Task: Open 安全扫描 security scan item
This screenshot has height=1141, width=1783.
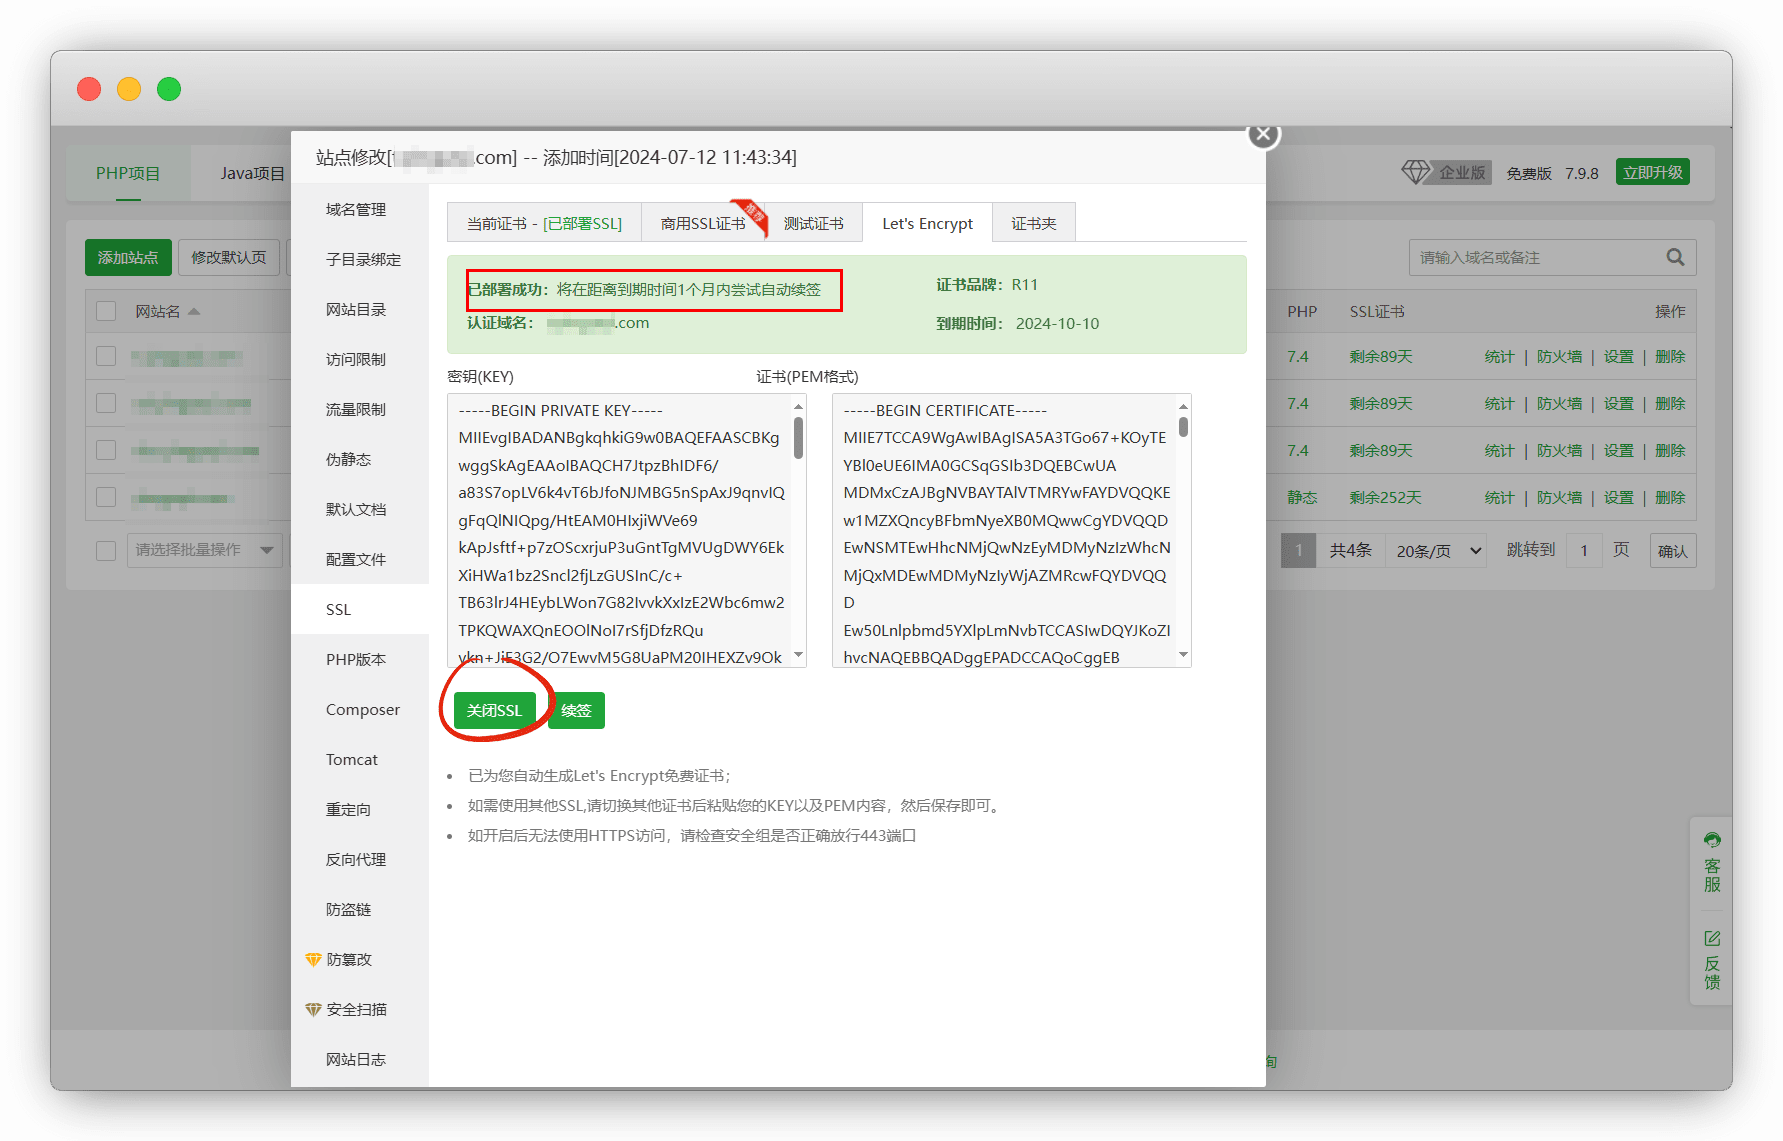Action: pyautogui.click(x=355, y=1009)
